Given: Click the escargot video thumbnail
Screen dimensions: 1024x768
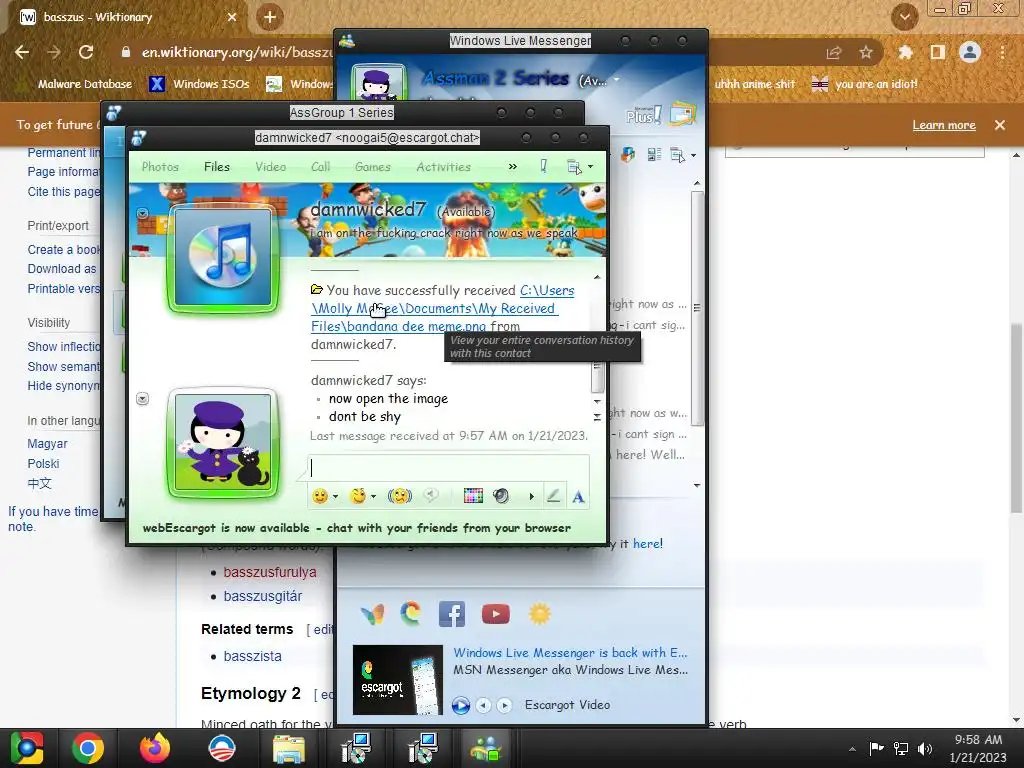Looking at the screenshot, I should 398,680.
